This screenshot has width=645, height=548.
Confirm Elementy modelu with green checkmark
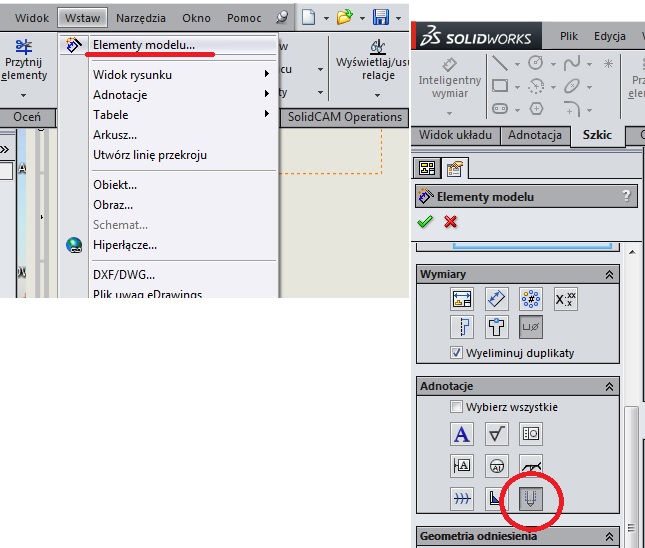[x=425, y=222]
